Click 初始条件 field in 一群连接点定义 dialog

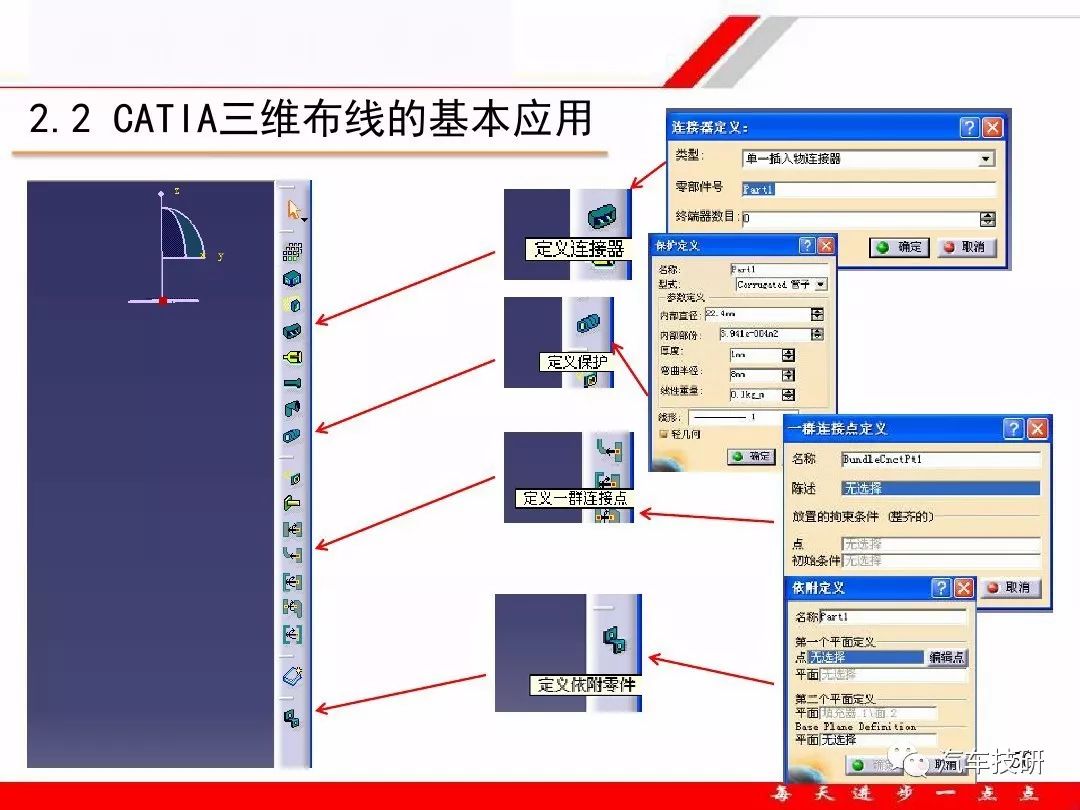coord(941,561)
